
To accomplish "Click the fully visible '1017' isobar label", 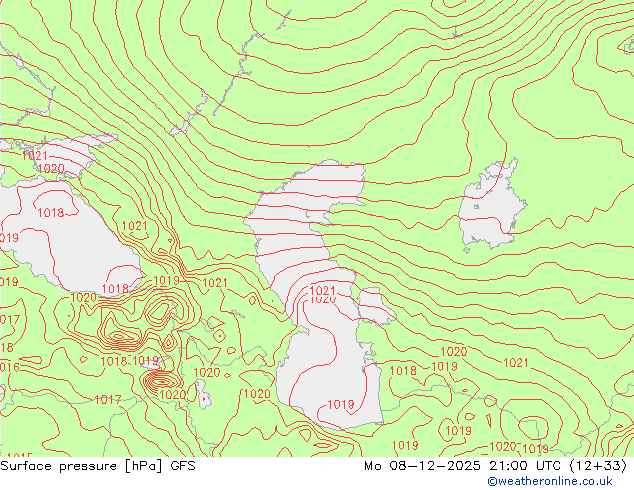I will coord(108,400).
